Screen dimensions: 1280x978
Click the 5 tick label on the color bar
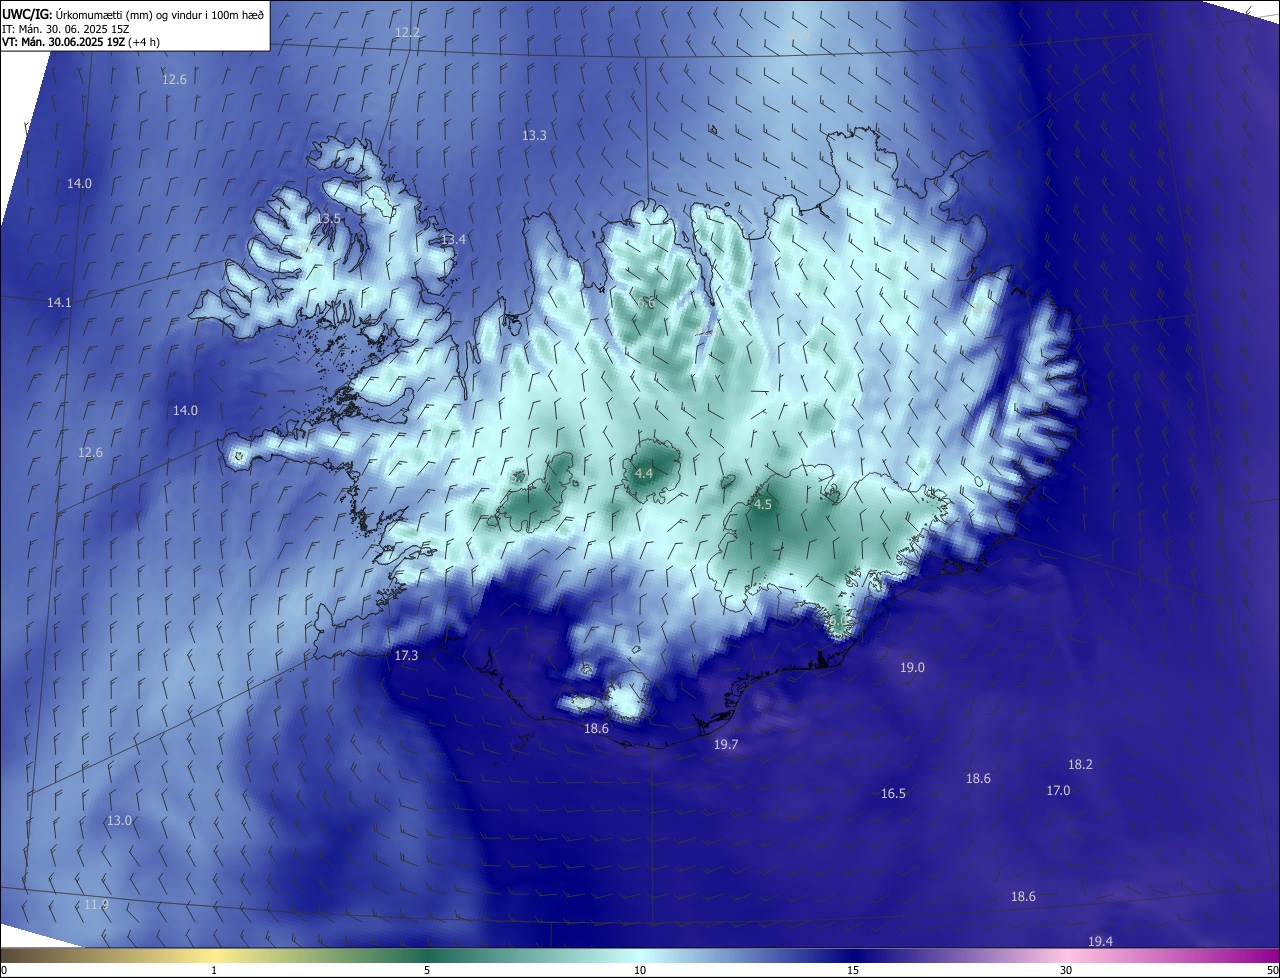click(x=427, y=971)
